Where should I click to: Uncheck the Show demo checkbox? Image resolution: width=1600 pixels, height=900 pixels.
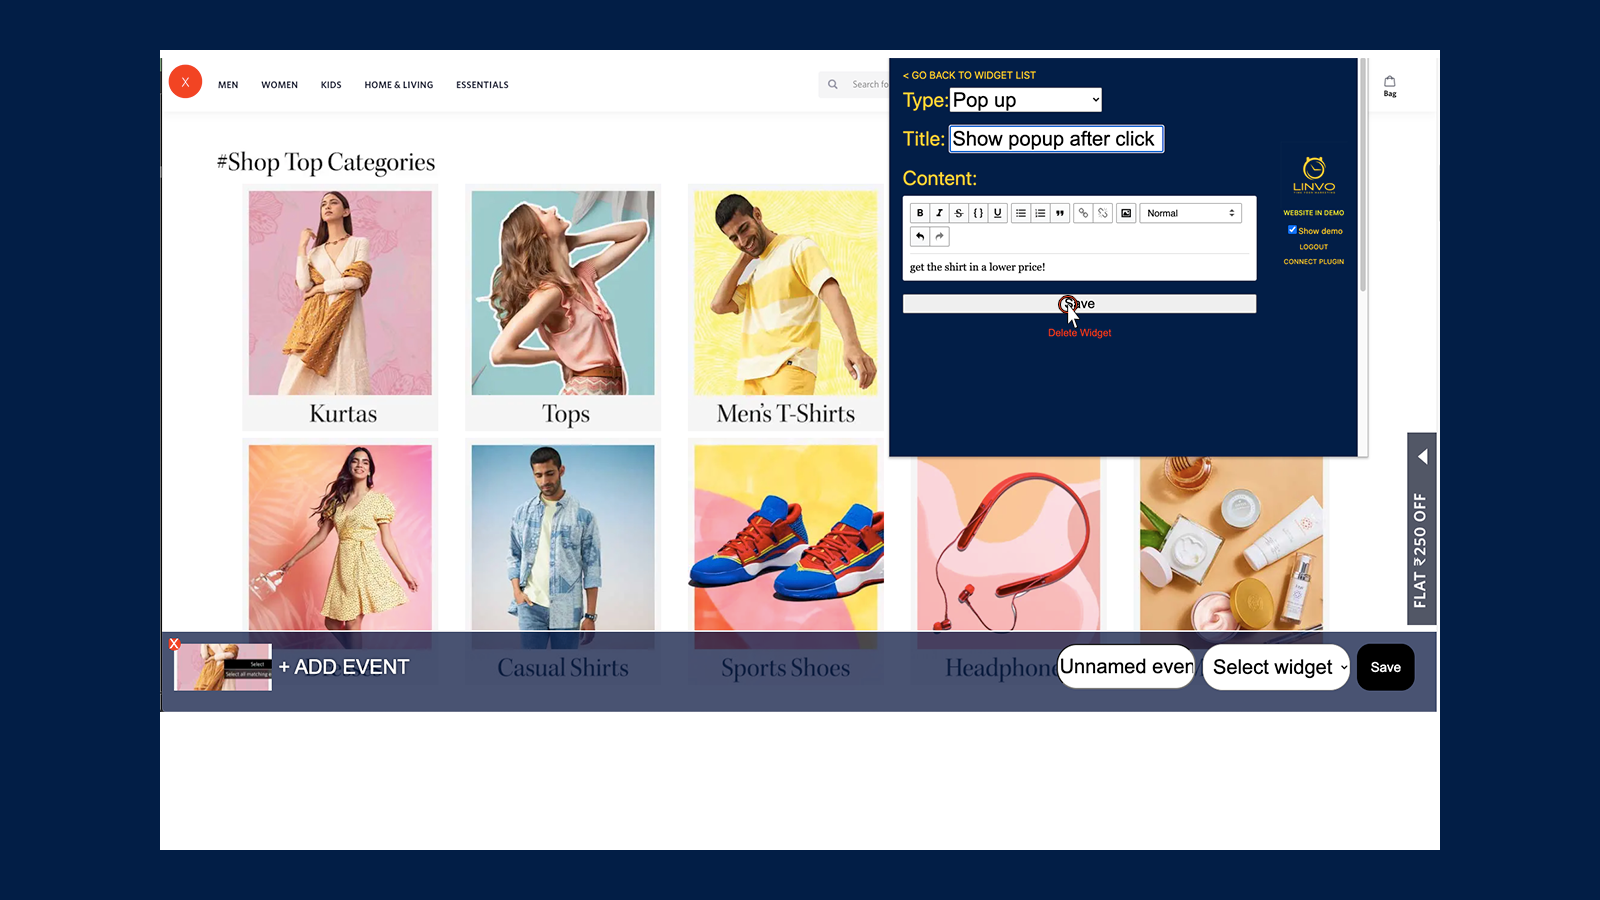[1292, 230]
